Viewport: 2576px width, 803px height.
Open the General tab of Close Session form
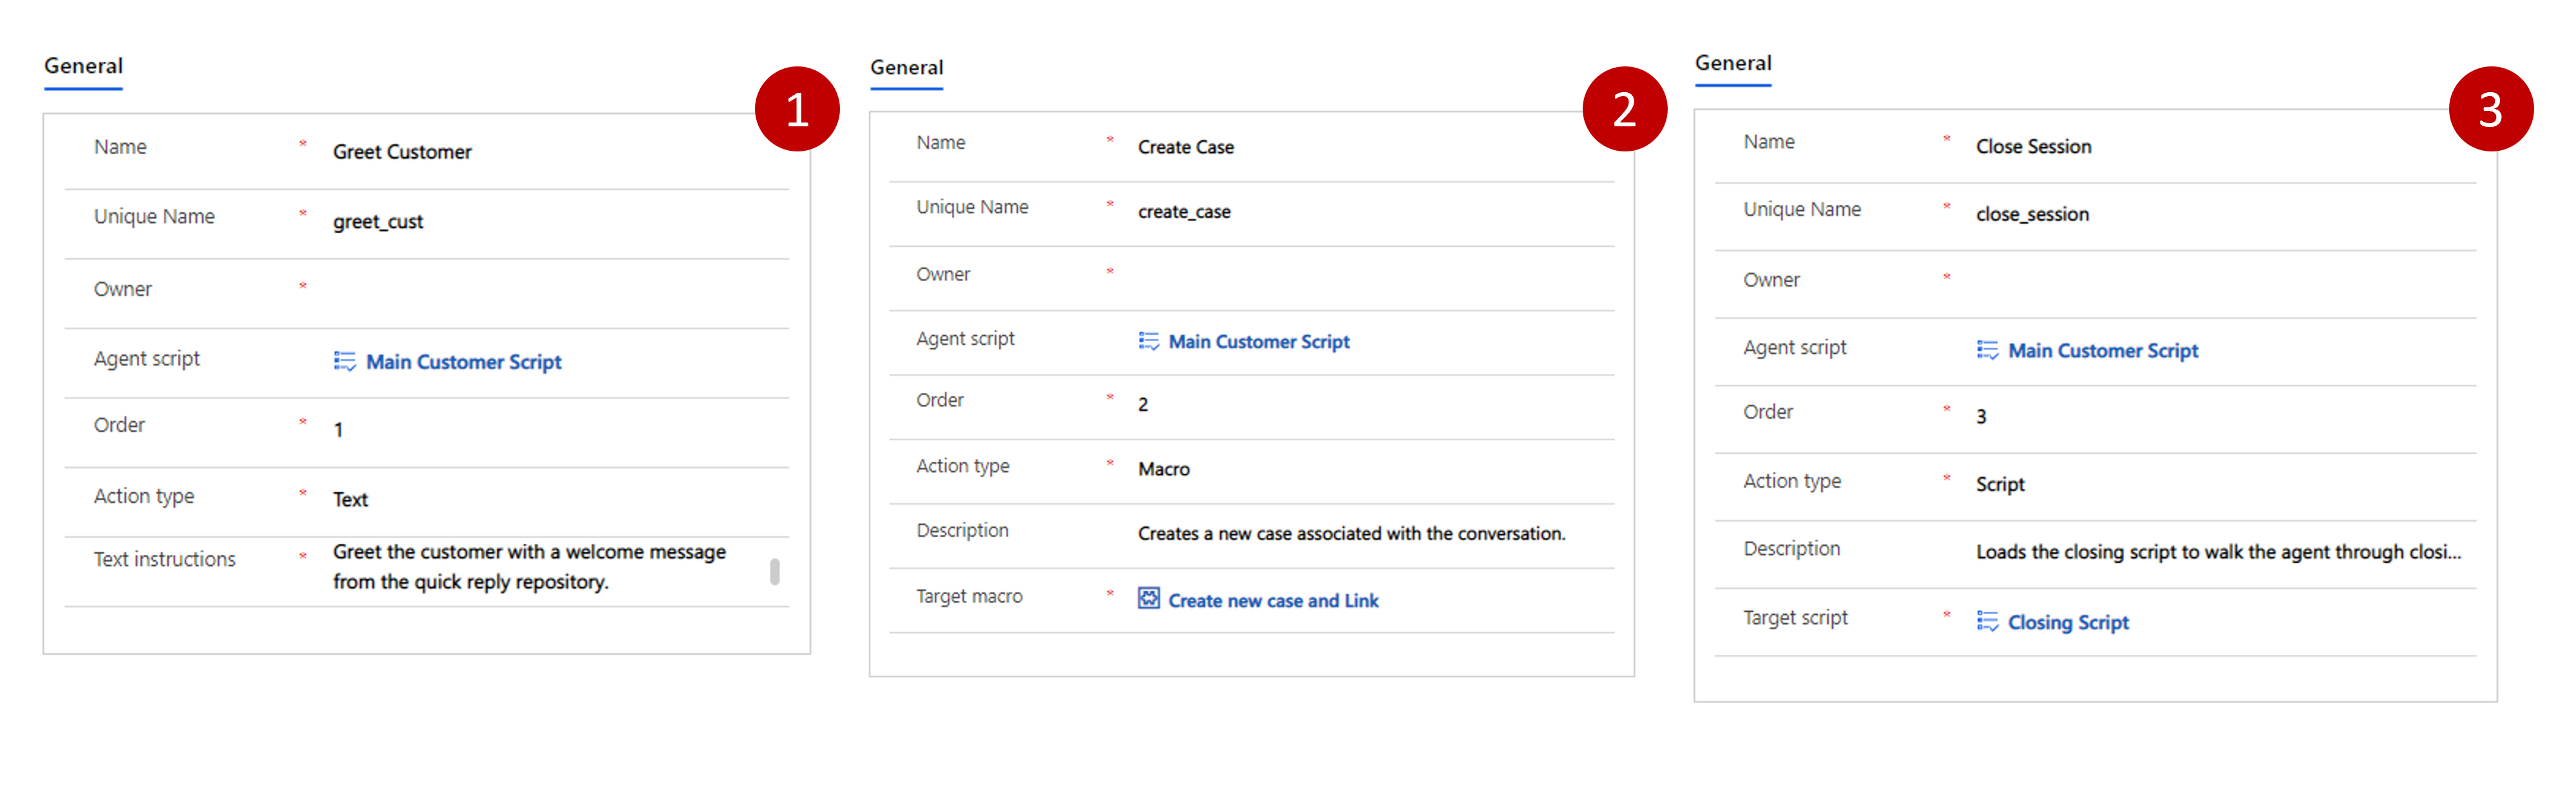[1732, 63]
